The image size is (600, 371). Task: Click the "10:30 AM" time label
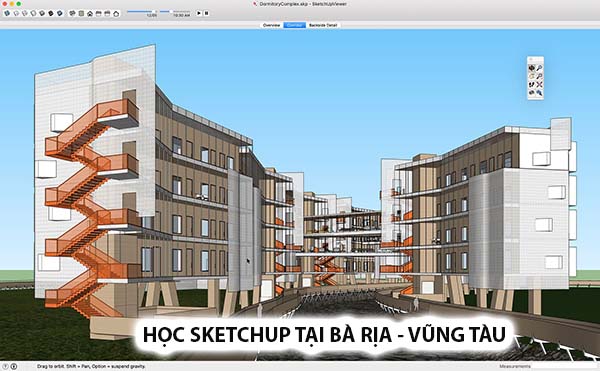coord(181,16)
